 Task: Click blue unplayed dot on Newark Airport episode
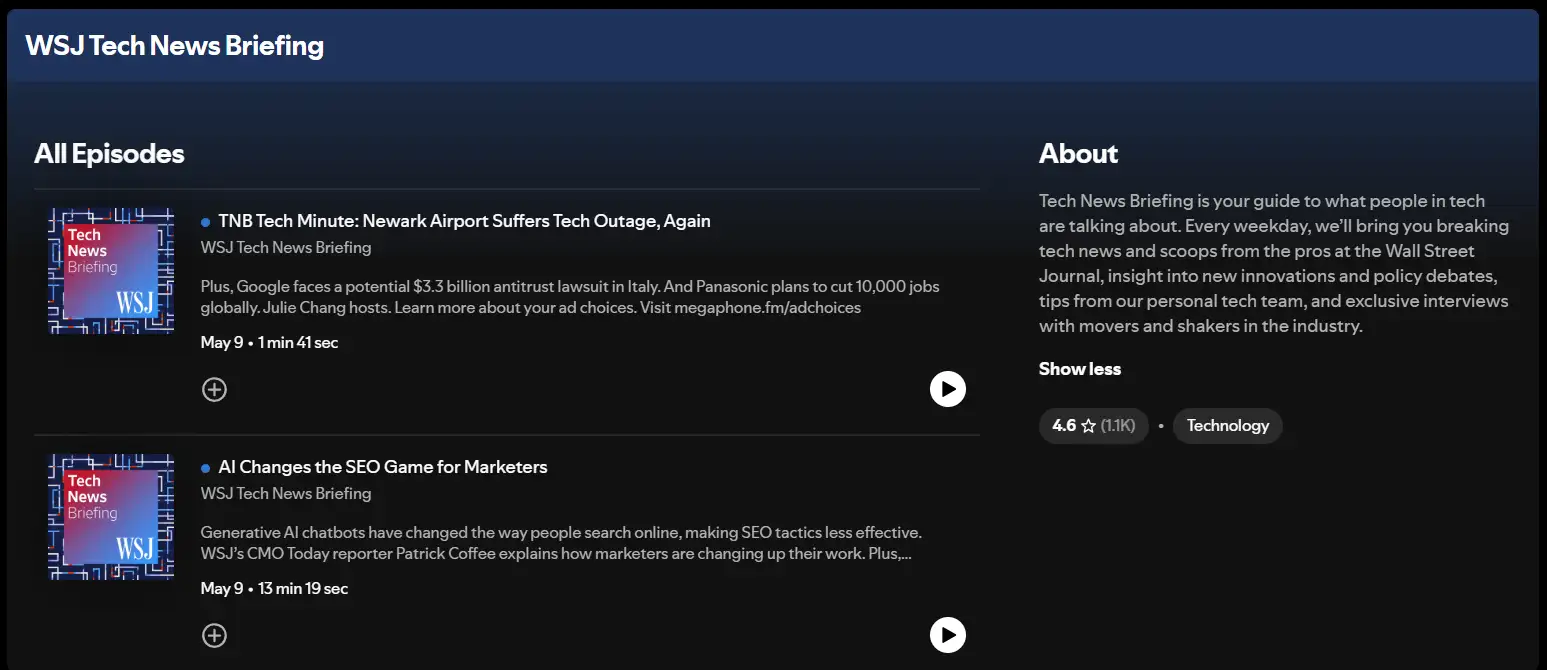pos(205,222)
